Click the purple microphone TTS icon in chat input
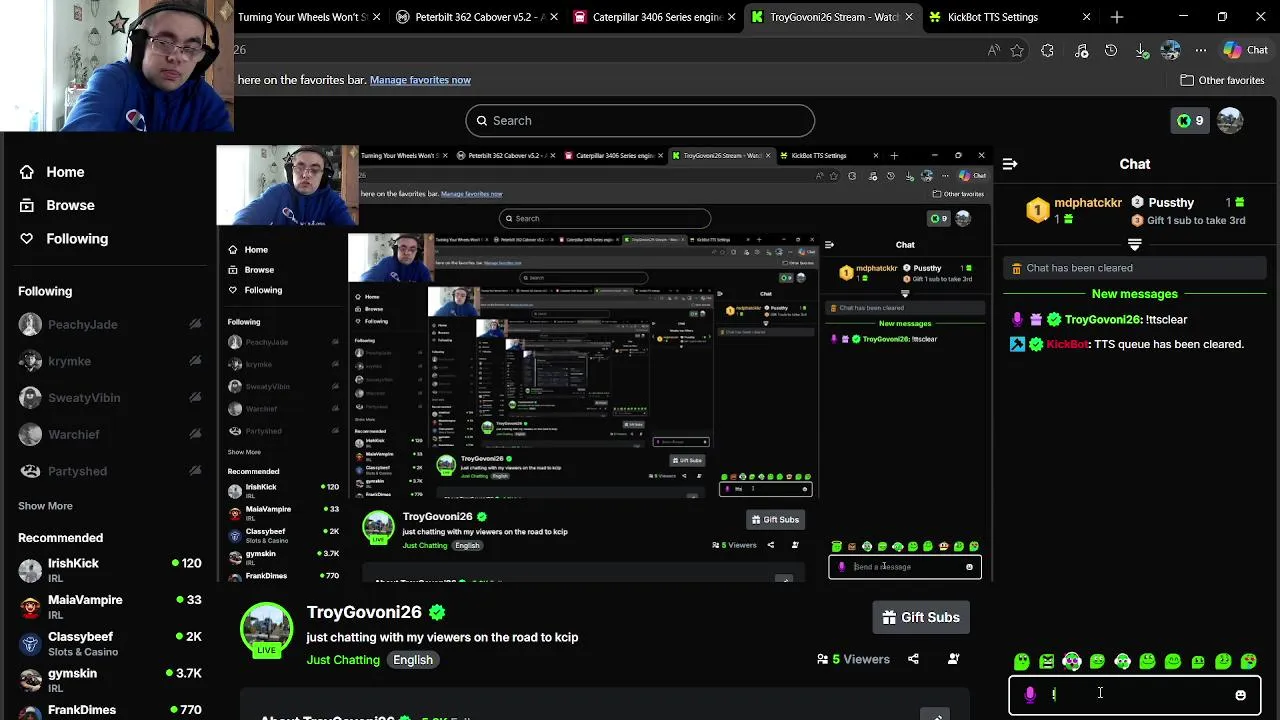The image size is (1280, 720). 1030,695
